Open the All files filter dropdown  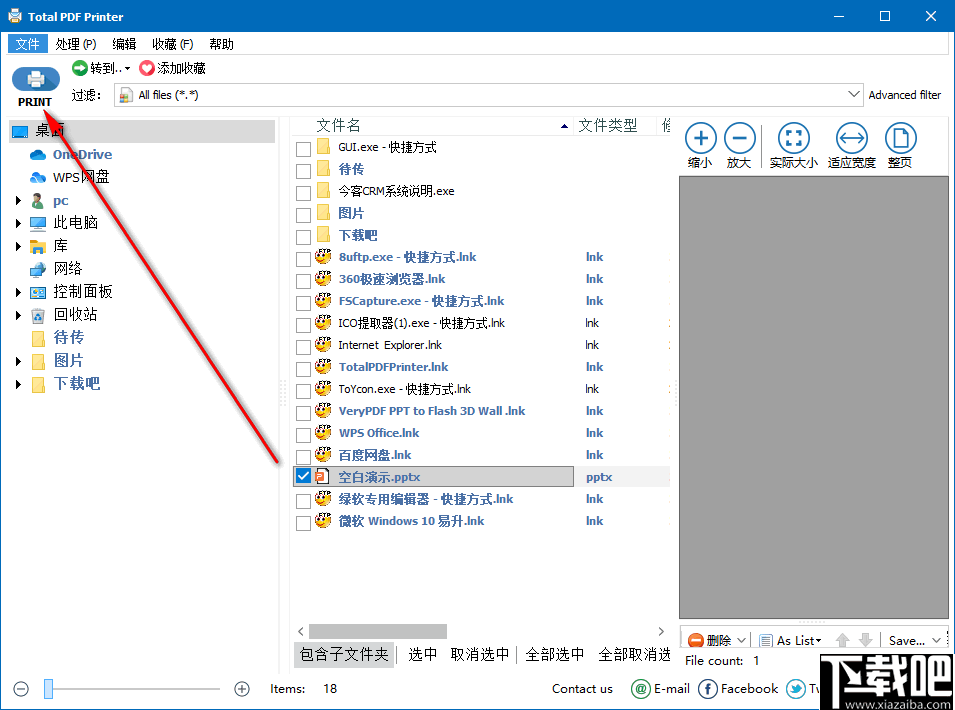pyautogui.click(x=853, y=94)
